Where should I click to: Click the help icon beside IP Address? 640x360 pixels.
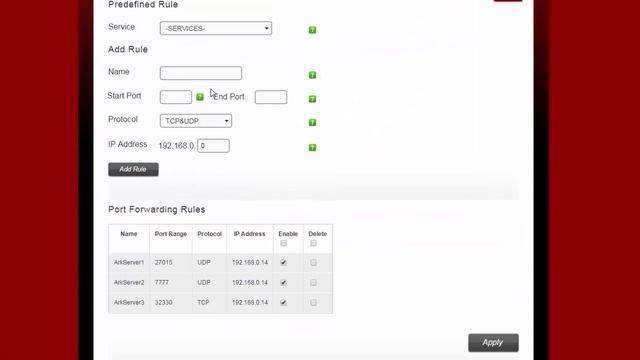[x=312, y=147]
